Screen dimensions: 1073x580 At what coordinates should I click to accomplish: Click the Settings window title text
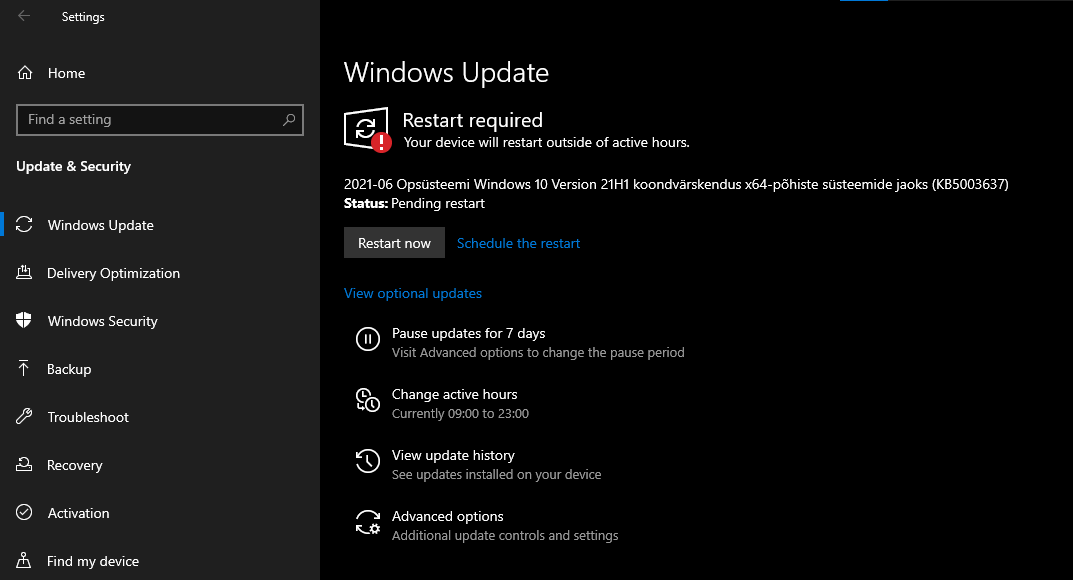pyautogui.click(x=83, y=17)
